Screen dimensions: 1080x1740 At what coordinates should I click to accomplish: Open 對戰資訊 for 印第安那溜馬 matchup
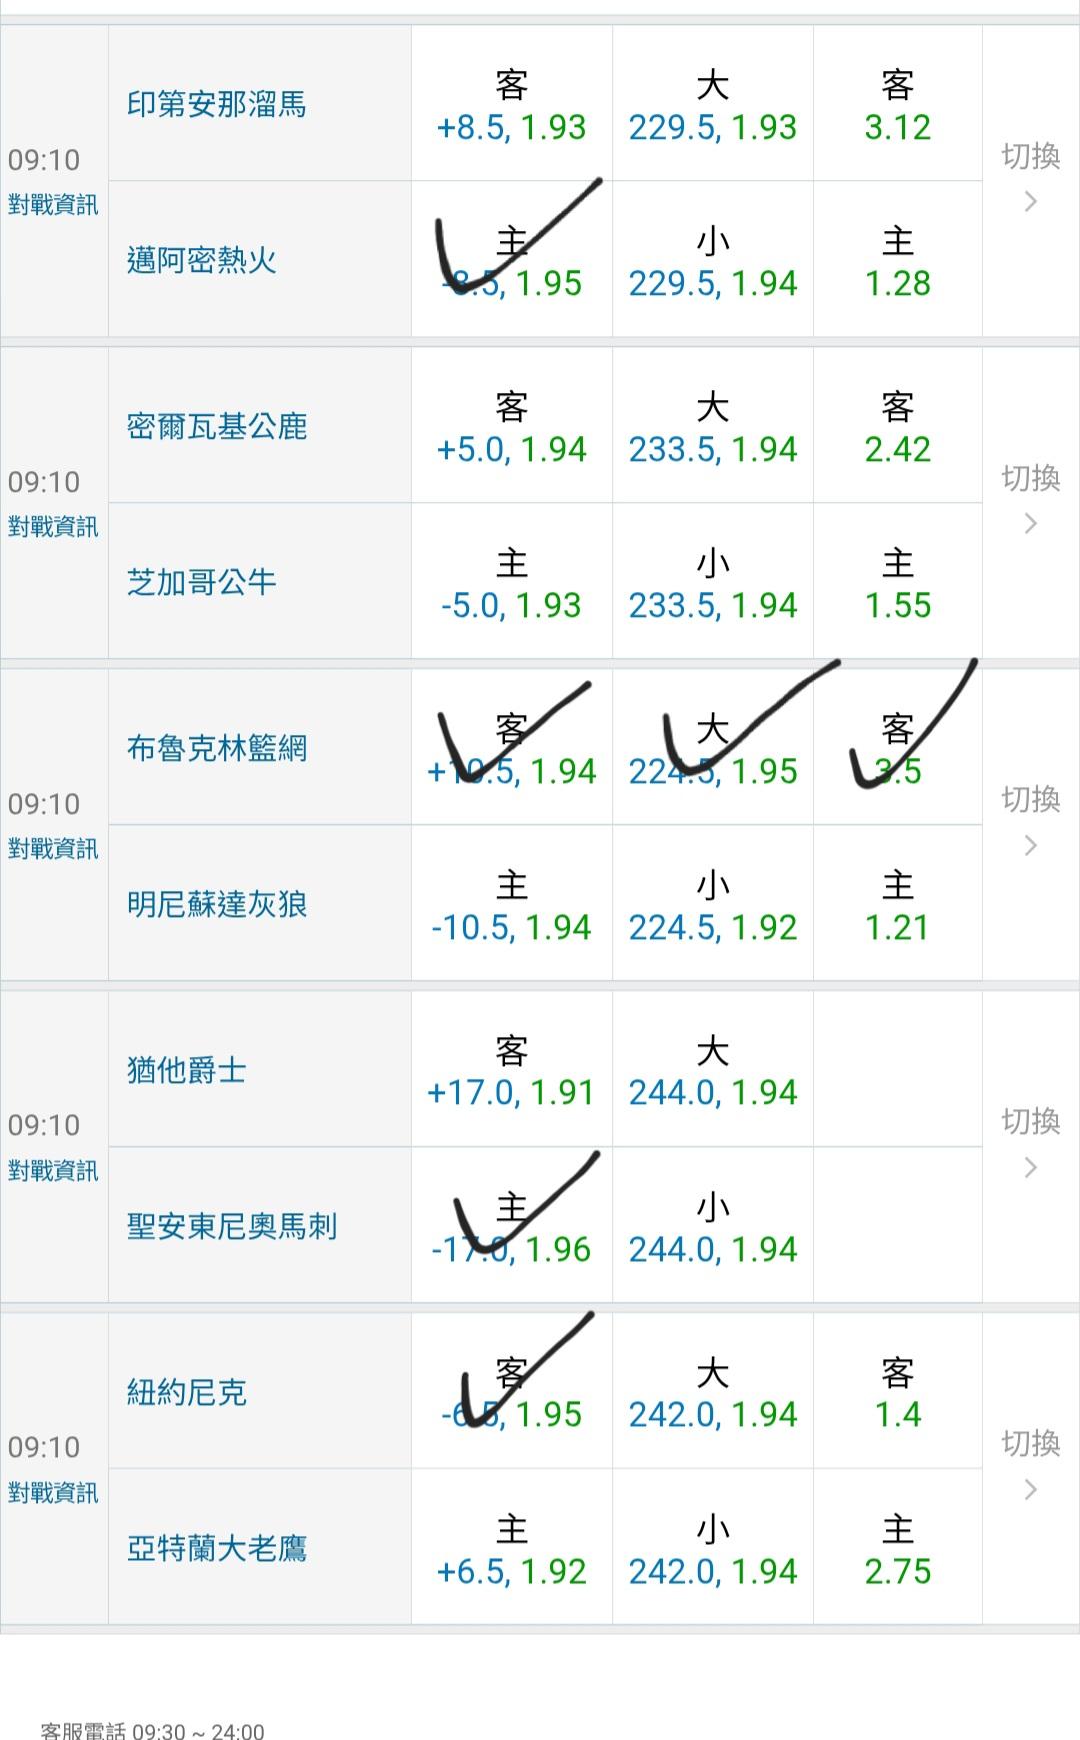[53, 205]
